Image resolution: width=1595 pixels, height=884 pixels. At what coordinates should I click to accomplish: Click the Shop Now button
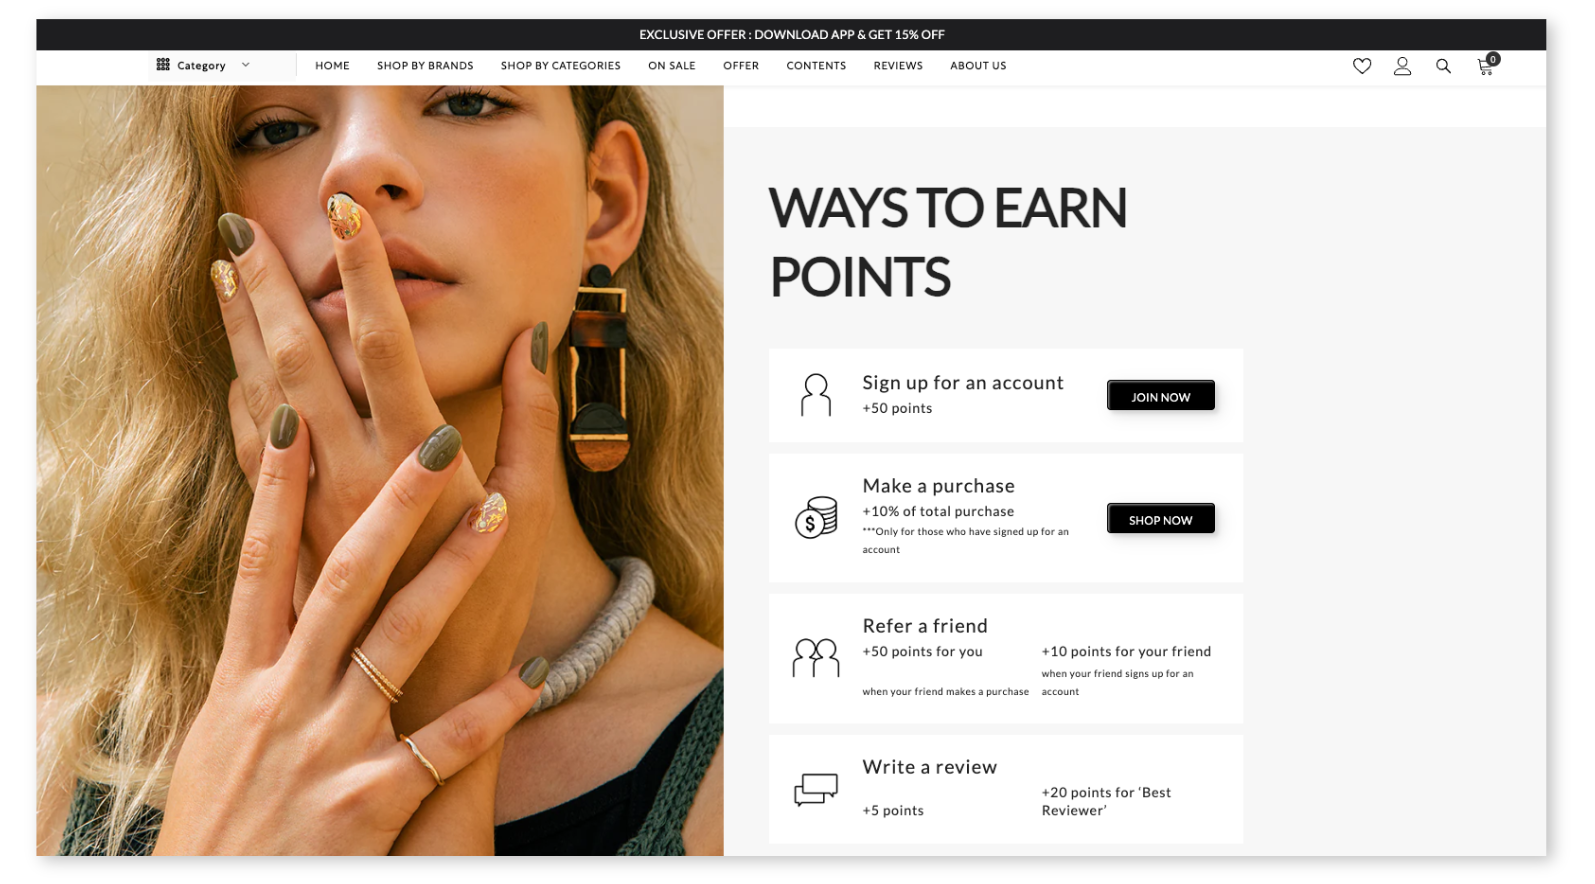click(1160, 519)
